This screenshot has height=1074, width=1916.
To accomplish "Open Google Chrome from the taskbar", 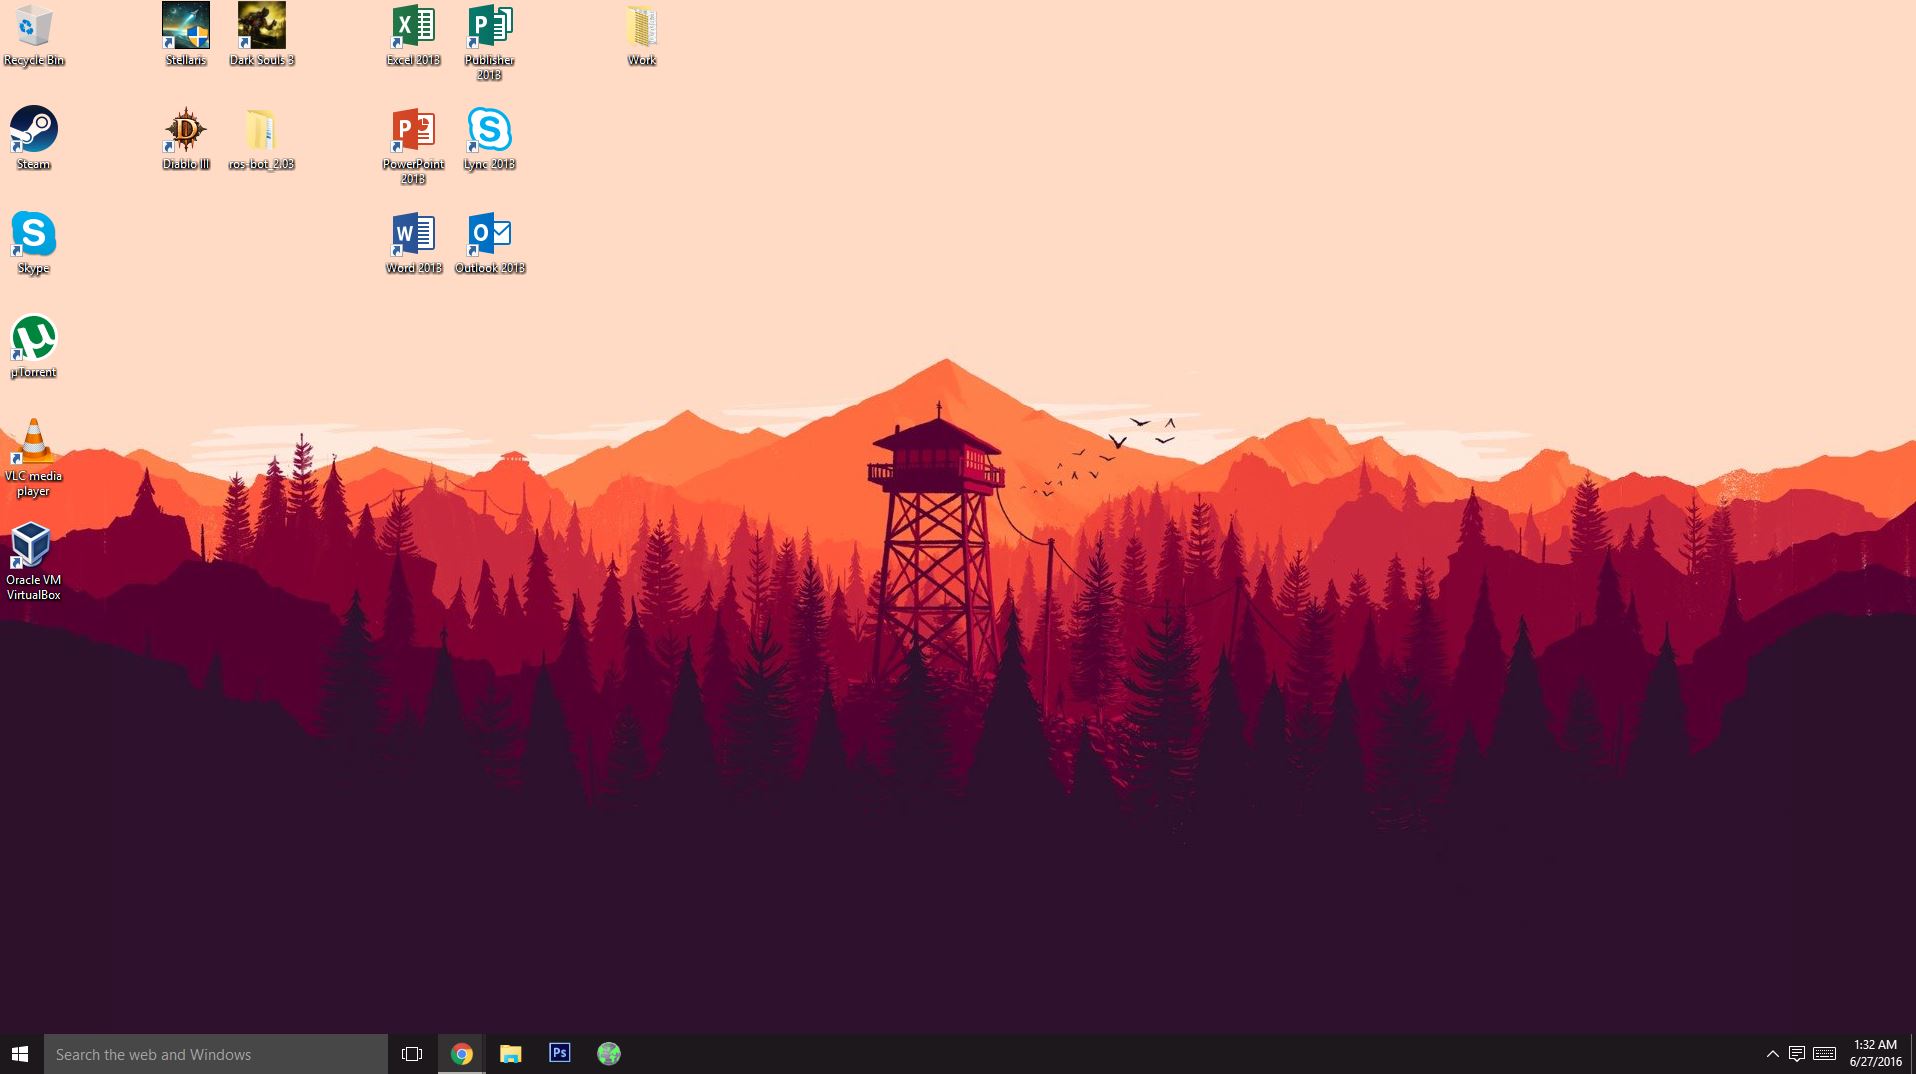I will pos(461,1054).
